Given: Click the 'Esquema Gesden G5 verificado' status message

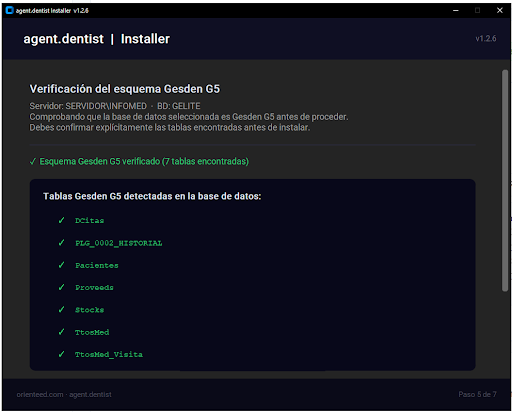Looking at the screenshot, I should 144,161.
